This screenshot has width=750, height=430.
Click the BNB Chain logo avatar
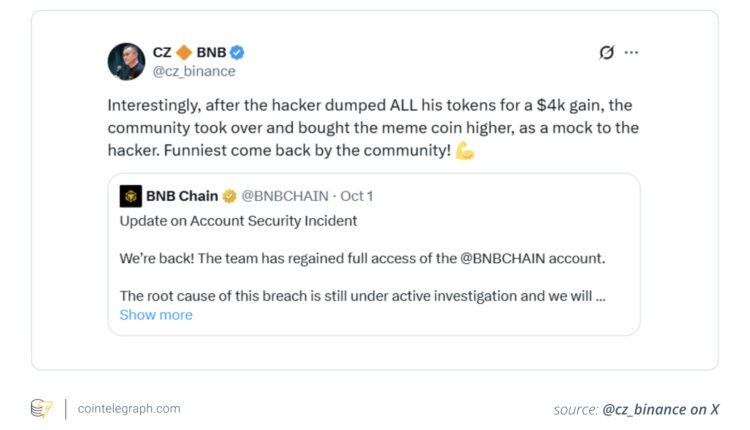(130, 196)
